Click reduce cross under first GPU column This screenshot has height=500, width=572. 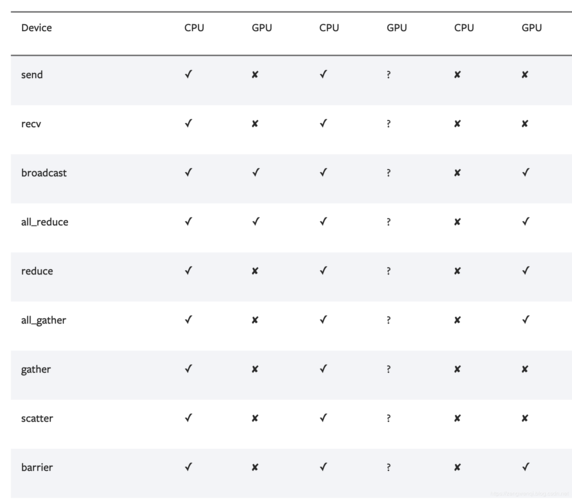[x=255, y=271]
